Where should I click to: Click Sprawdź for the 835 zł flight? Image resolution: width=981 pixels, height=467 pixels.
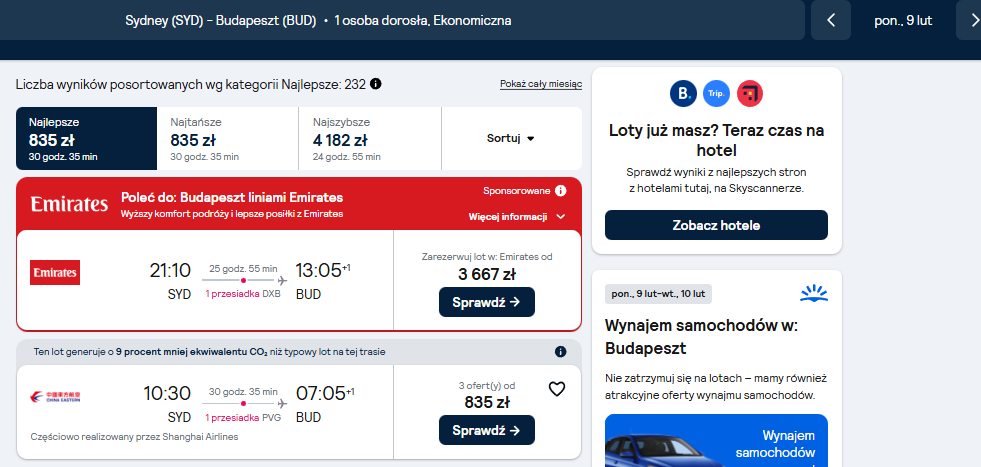pos(487,430)
